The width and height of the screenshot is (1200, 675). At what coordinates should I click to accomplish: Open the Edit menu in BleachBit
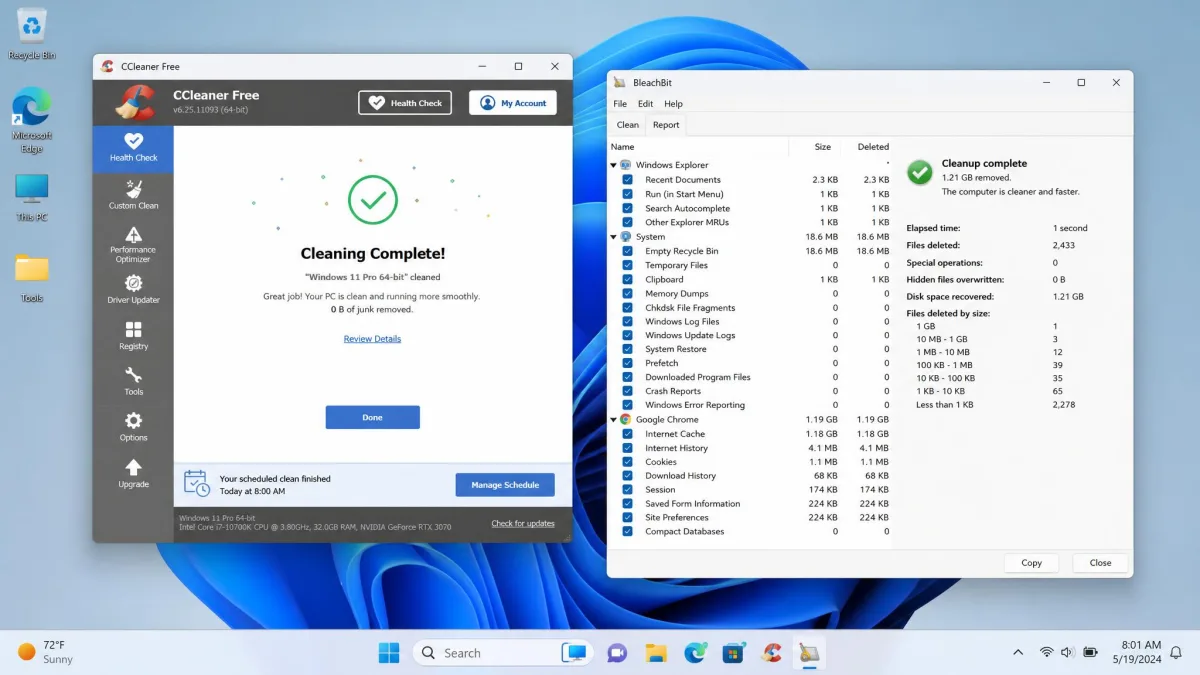pos(645,104)
